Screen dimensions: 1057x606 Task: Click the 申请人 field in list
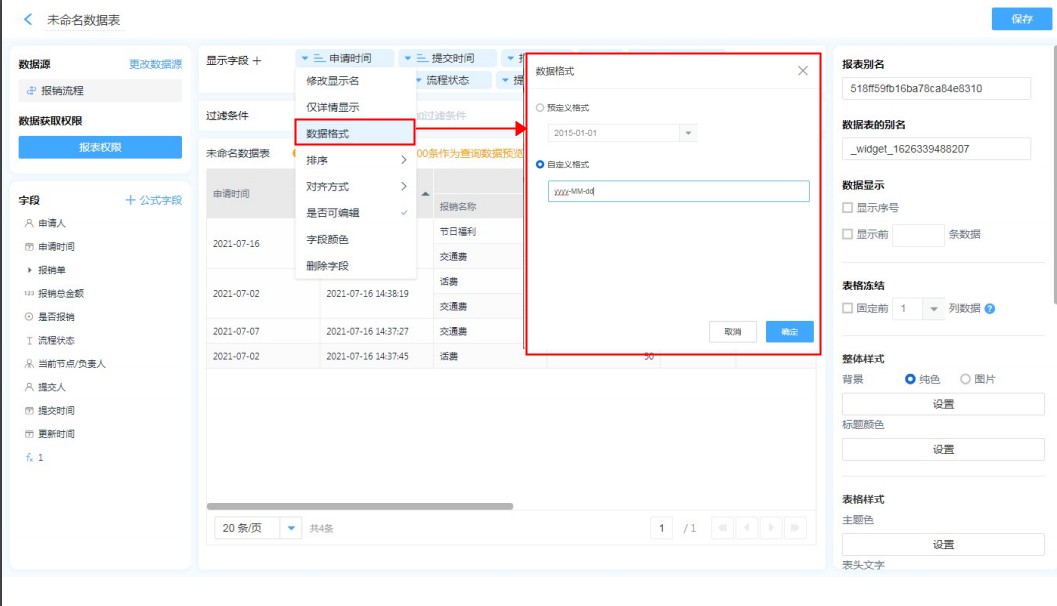pyautogui.click(x=52, y=223)
